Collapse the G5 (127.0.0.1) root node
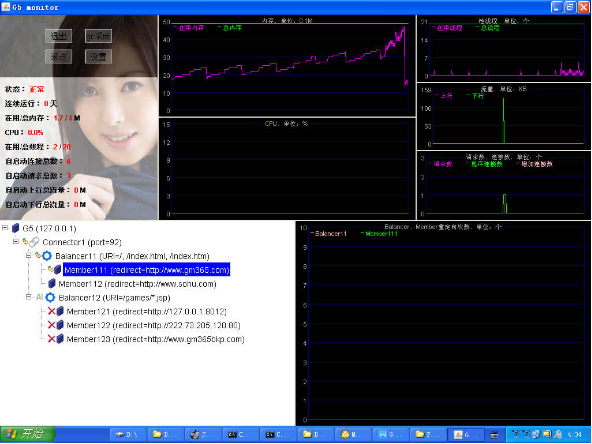Image resolution: width=592 pixels, height=444 pixels. pos(5,228)
